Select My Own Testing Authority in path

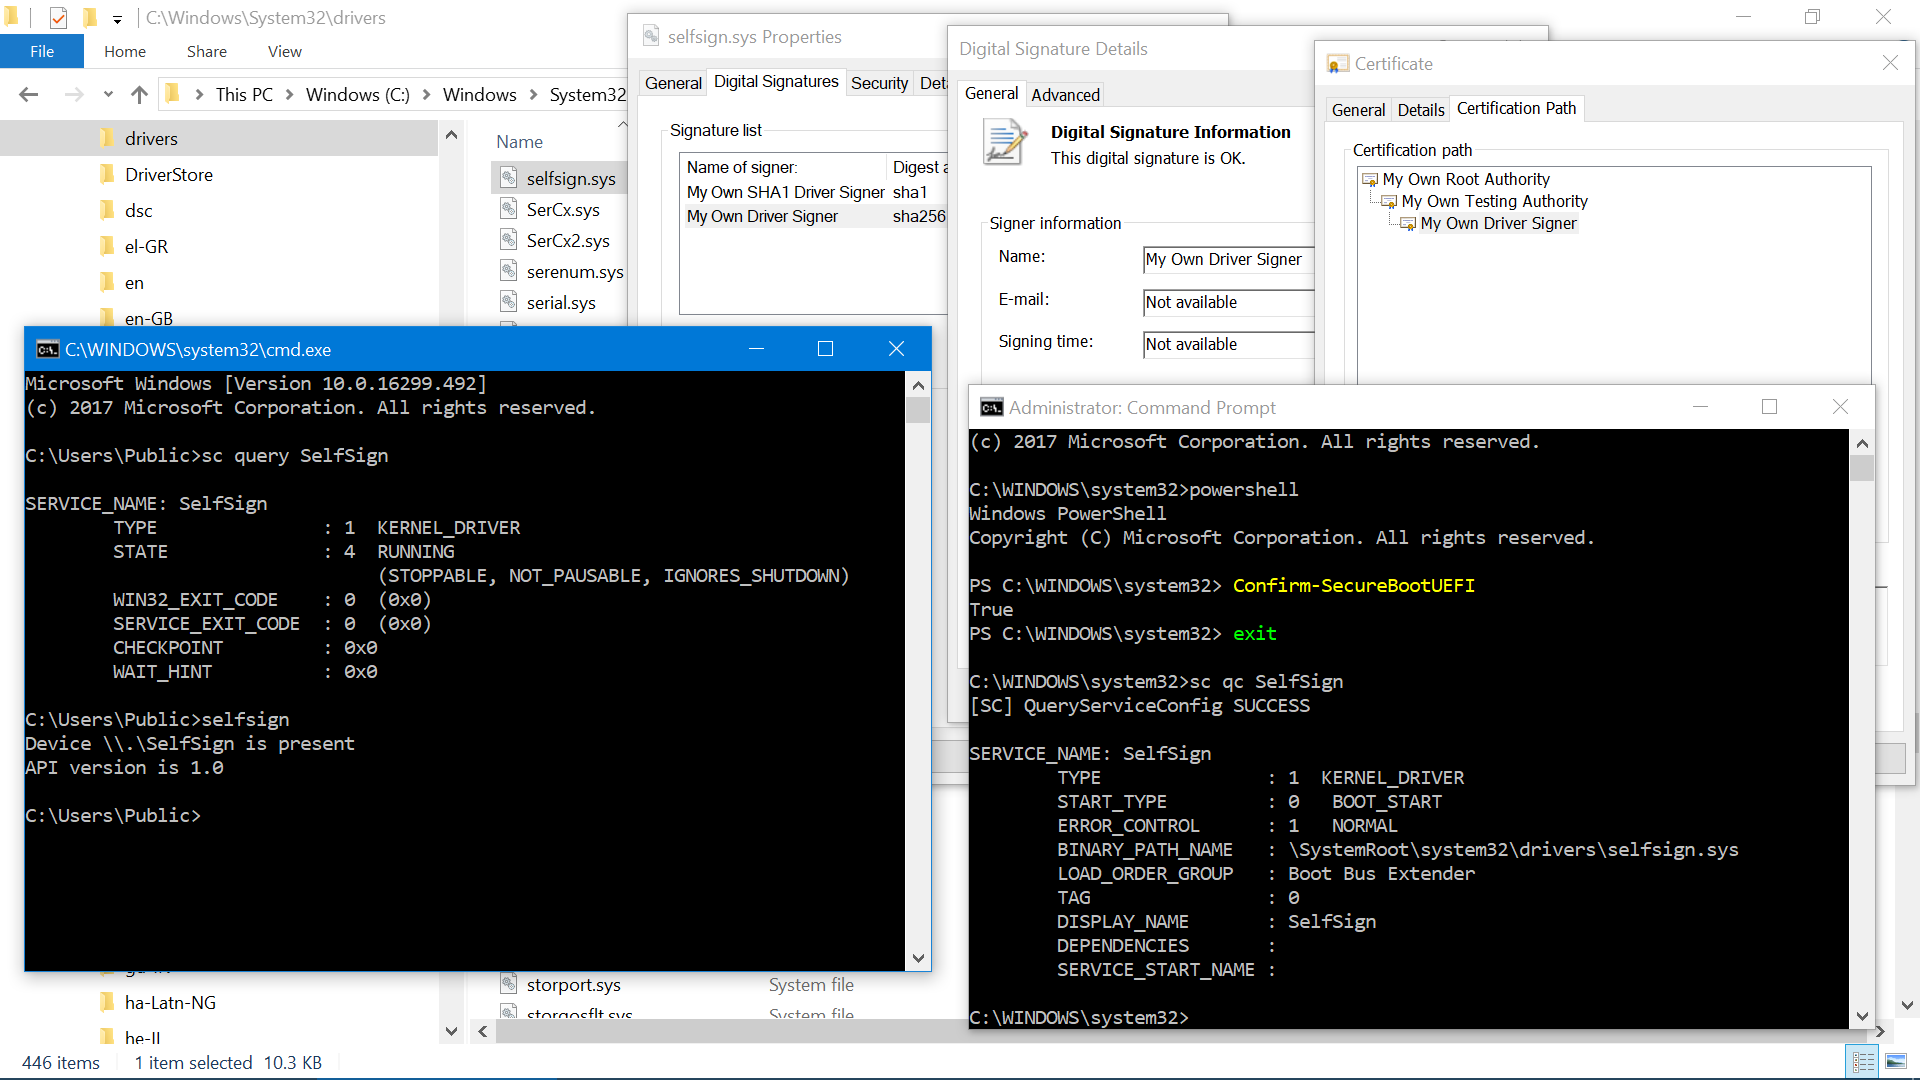point(1493,201)
